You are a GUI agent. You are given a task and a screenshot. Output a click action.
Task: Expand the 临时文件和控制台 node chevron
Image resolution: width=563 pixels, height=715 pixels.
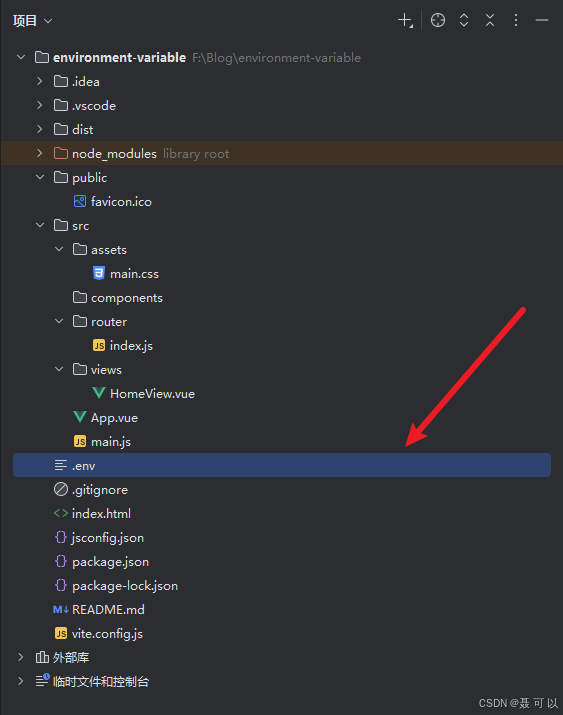pos(21,681)
